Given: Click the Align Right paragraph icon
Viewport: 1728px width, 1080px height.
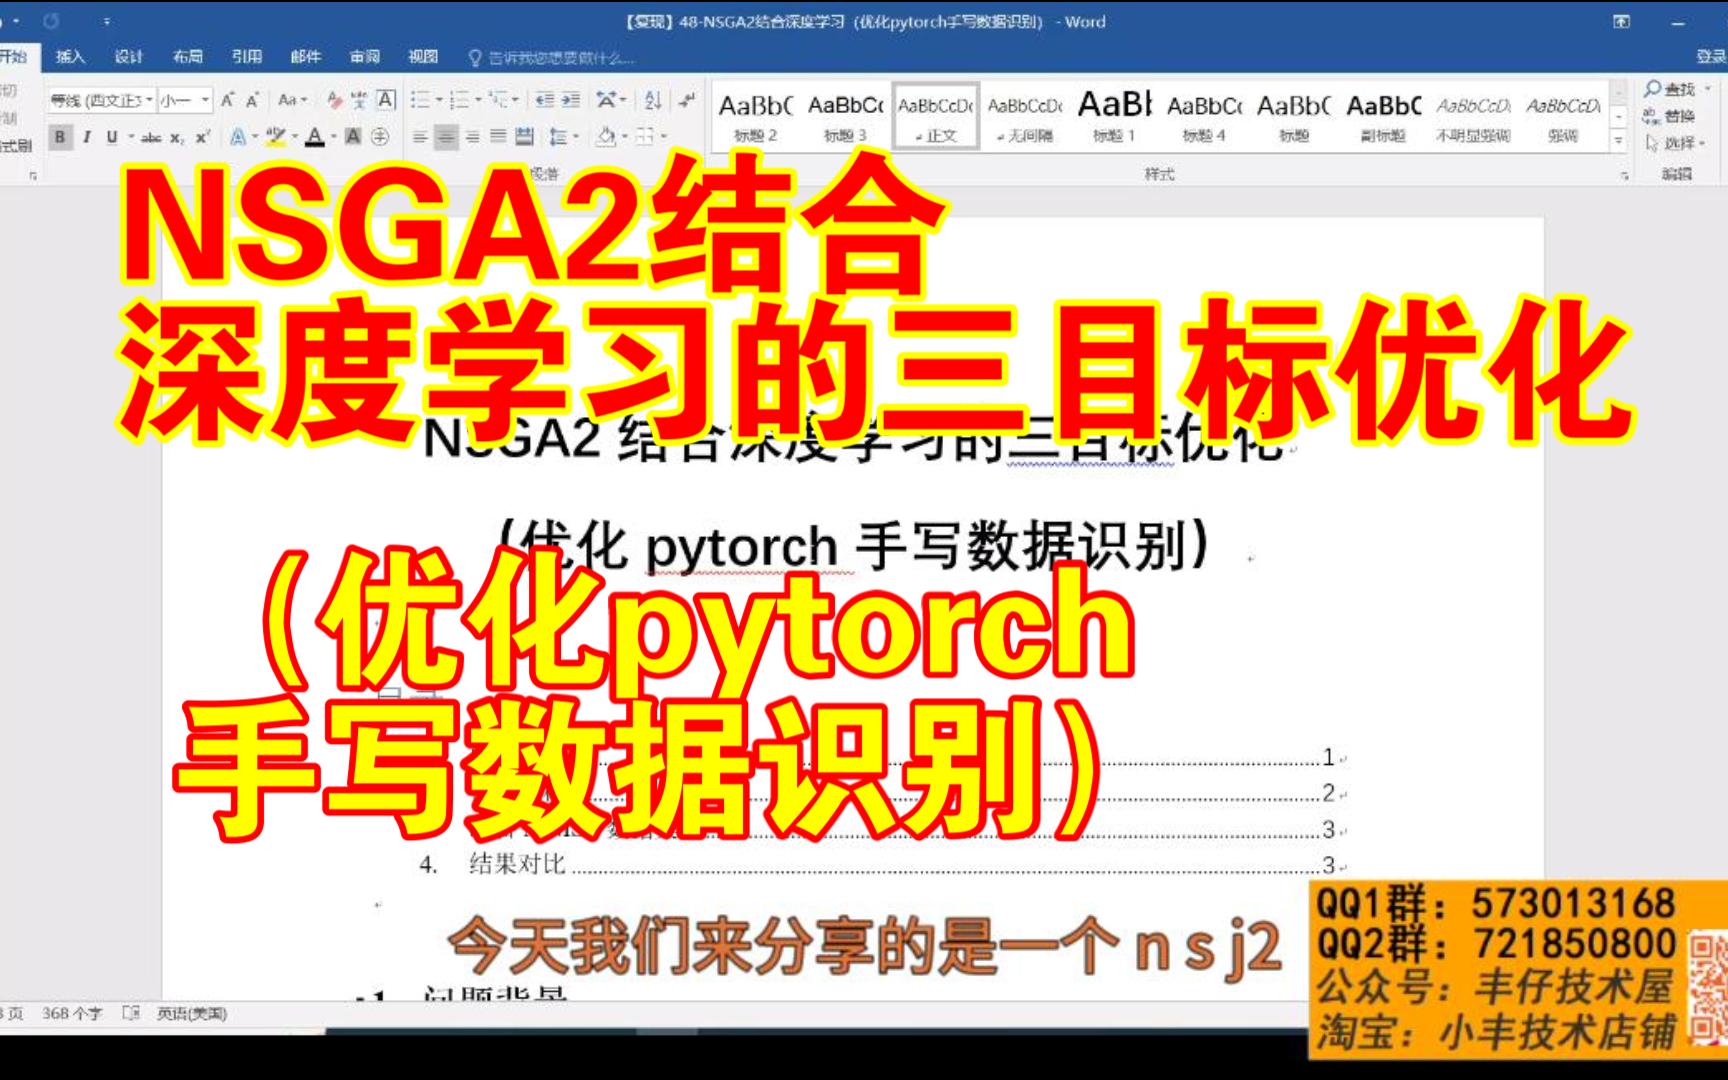Looking at the screenshot, I should pyautogui.click(x=472, y=137).
